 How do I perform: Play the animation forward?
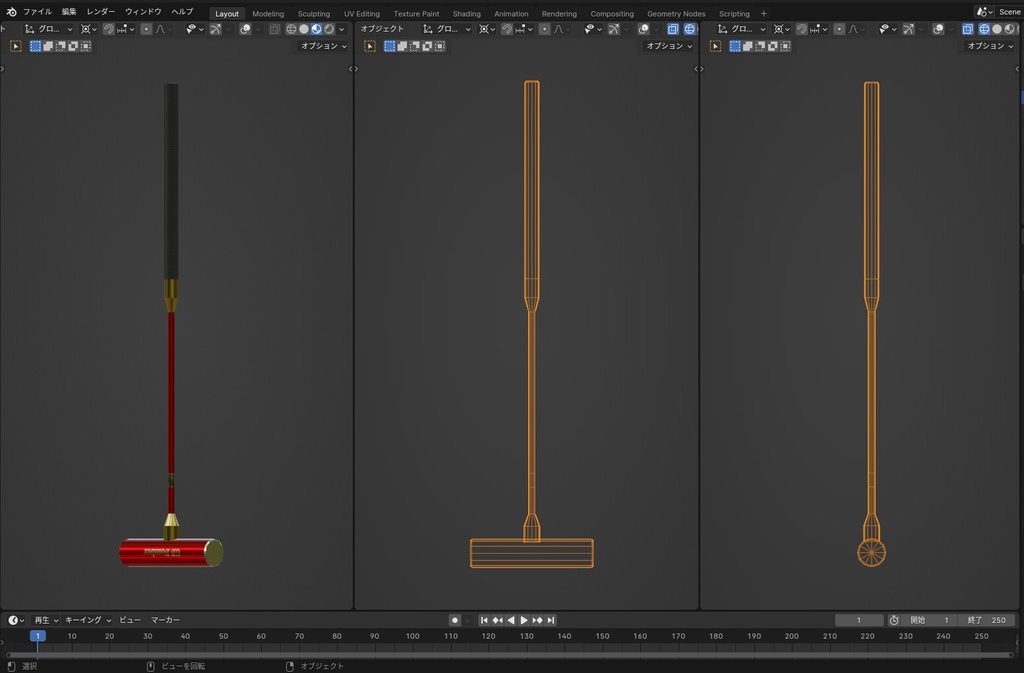[x=524, y=620]
